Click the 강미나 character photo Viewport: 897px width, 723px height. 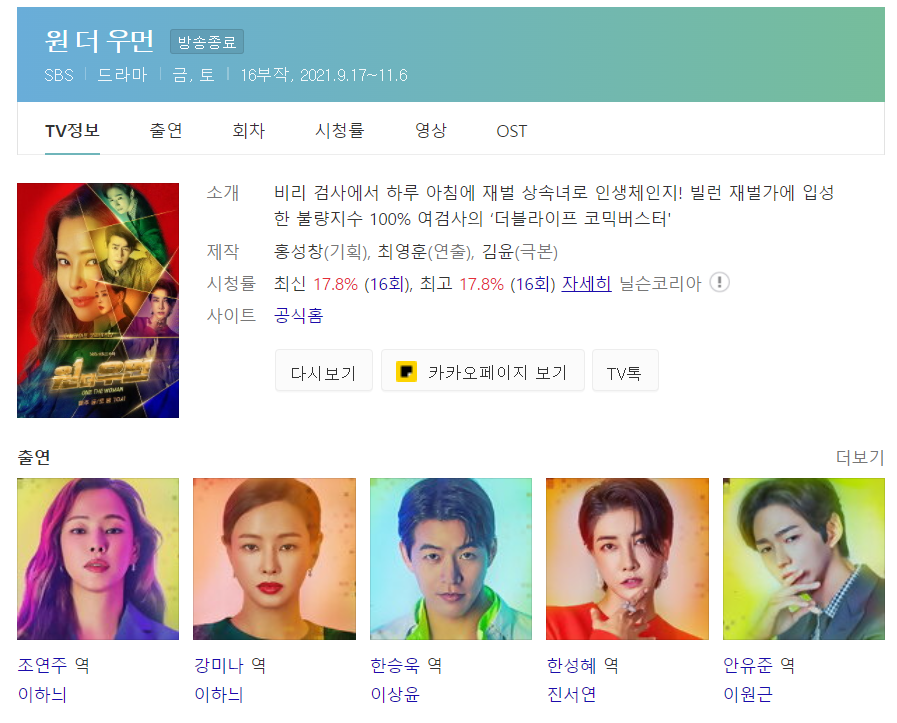(x=275, y=559)
